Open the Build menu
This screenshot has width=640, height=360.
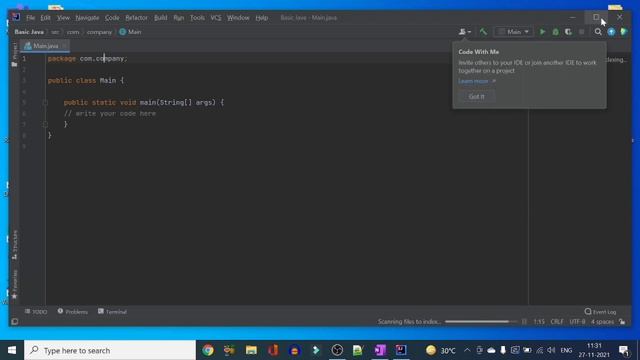point(160,18)
